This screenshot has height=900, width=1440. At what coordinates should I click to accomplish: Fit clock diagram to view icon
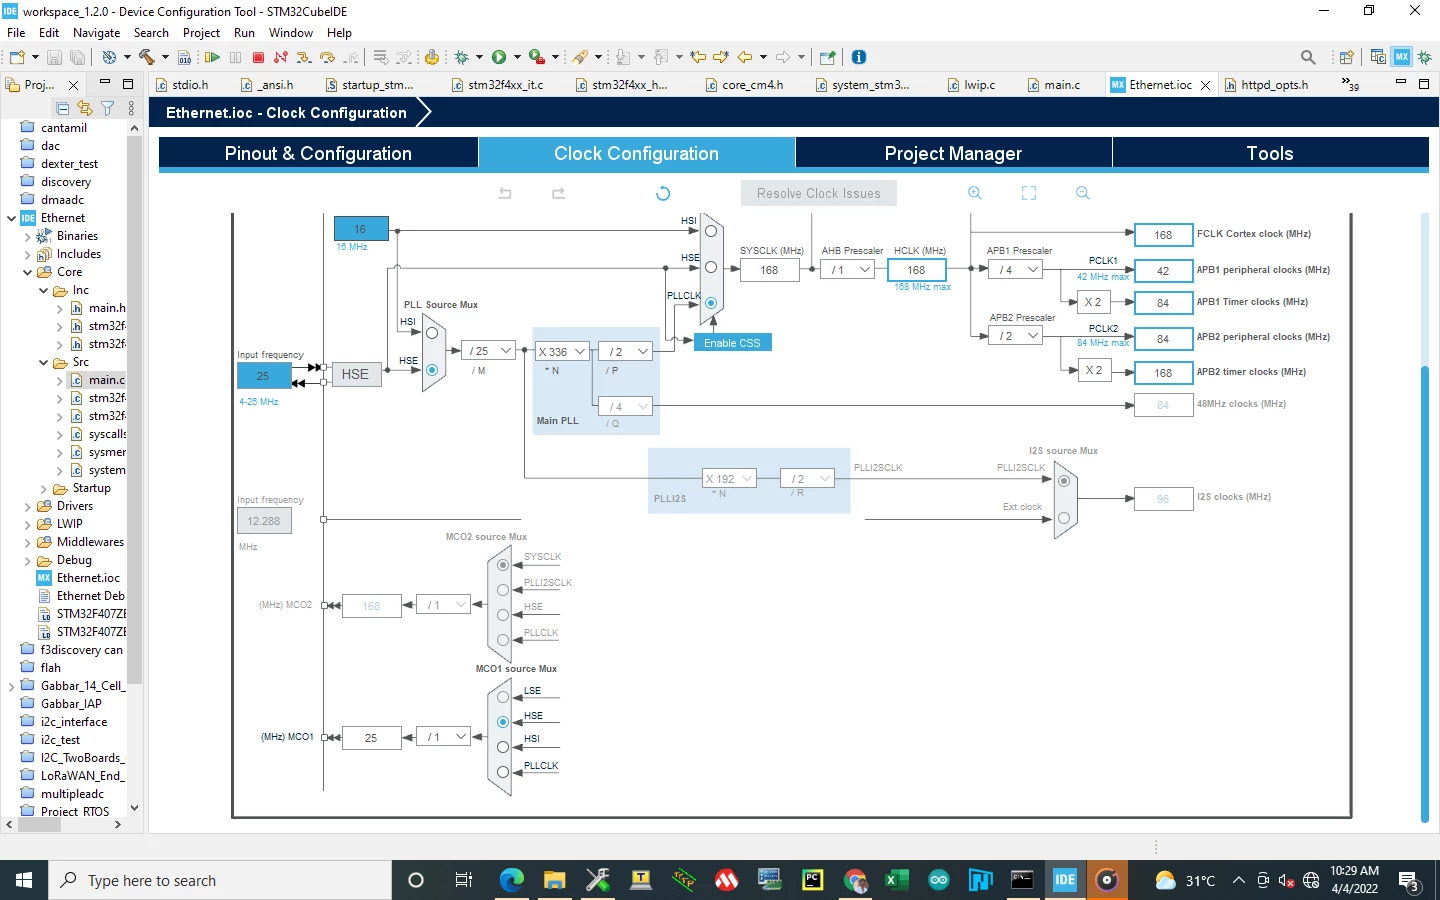1029,193
